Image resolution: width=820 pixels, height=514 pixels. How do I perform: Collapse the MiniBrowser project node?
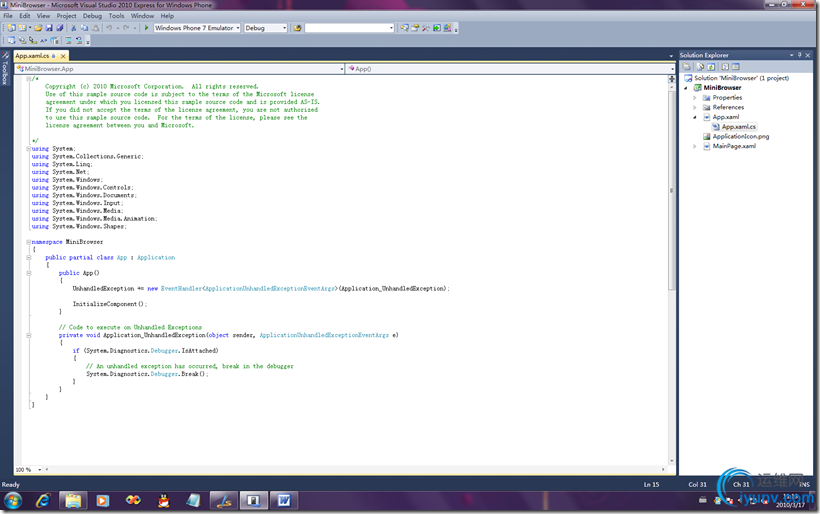click(686, 88)
